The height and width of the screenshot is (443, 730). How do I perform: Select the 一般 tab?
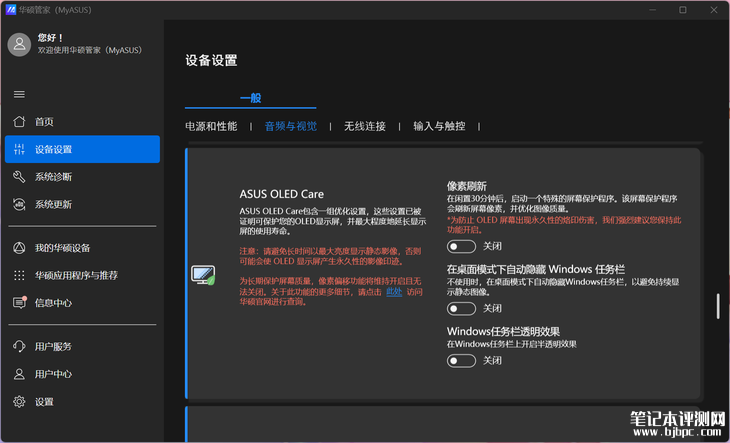pyautogui.click(x=250, y=98)
